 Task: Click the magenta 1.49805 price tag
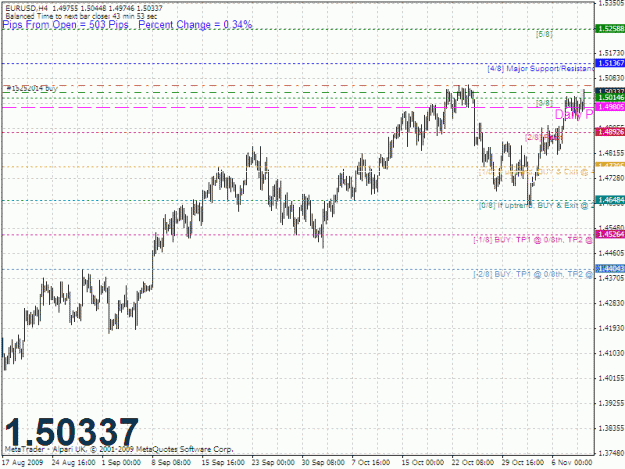pos(610,107)
